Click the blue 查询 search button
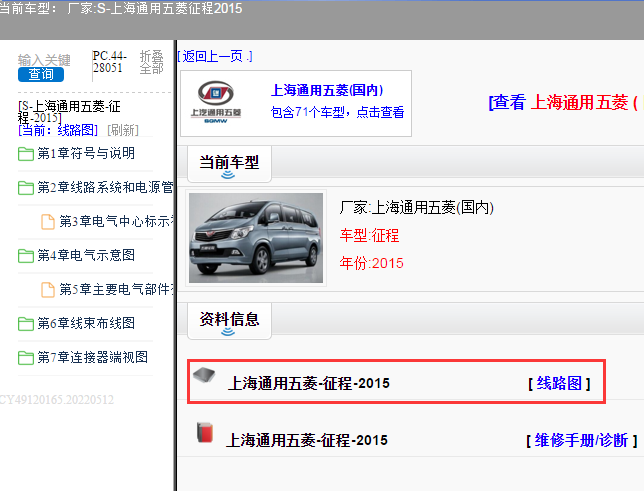Viewport: 644px width, 491px height. [x=41, y=74]
